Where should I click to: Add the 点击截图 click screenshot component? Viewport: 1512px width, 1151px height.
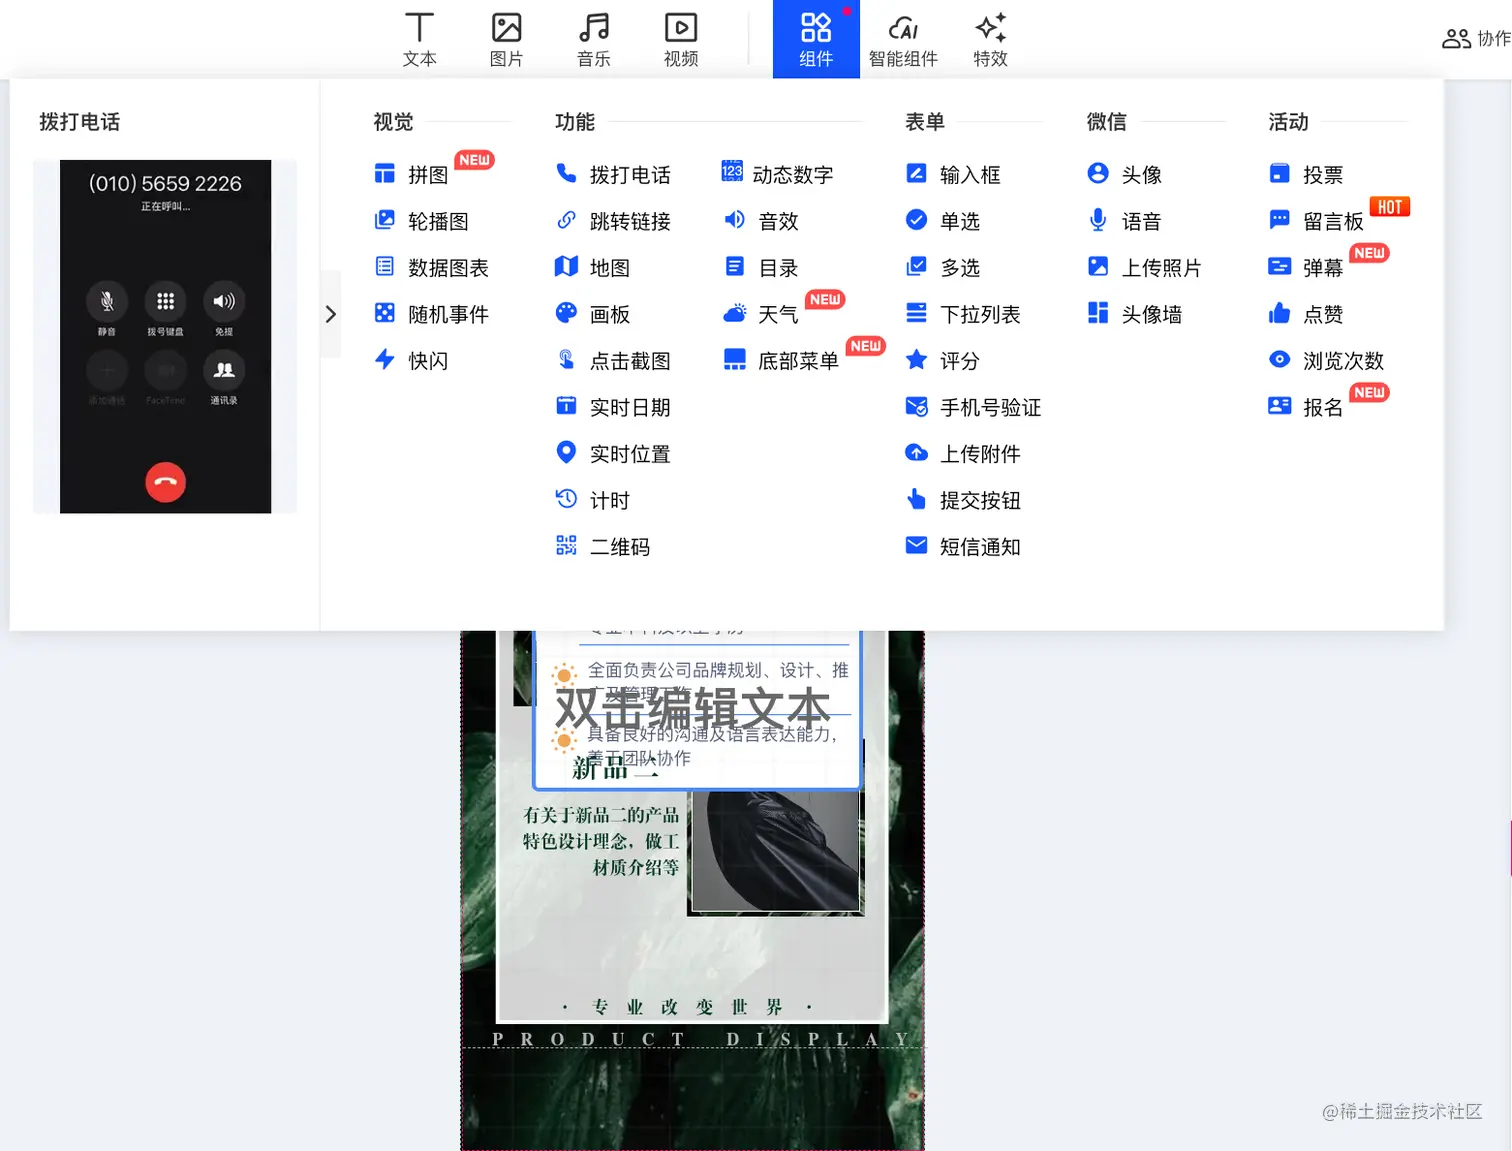coord(612,360)
